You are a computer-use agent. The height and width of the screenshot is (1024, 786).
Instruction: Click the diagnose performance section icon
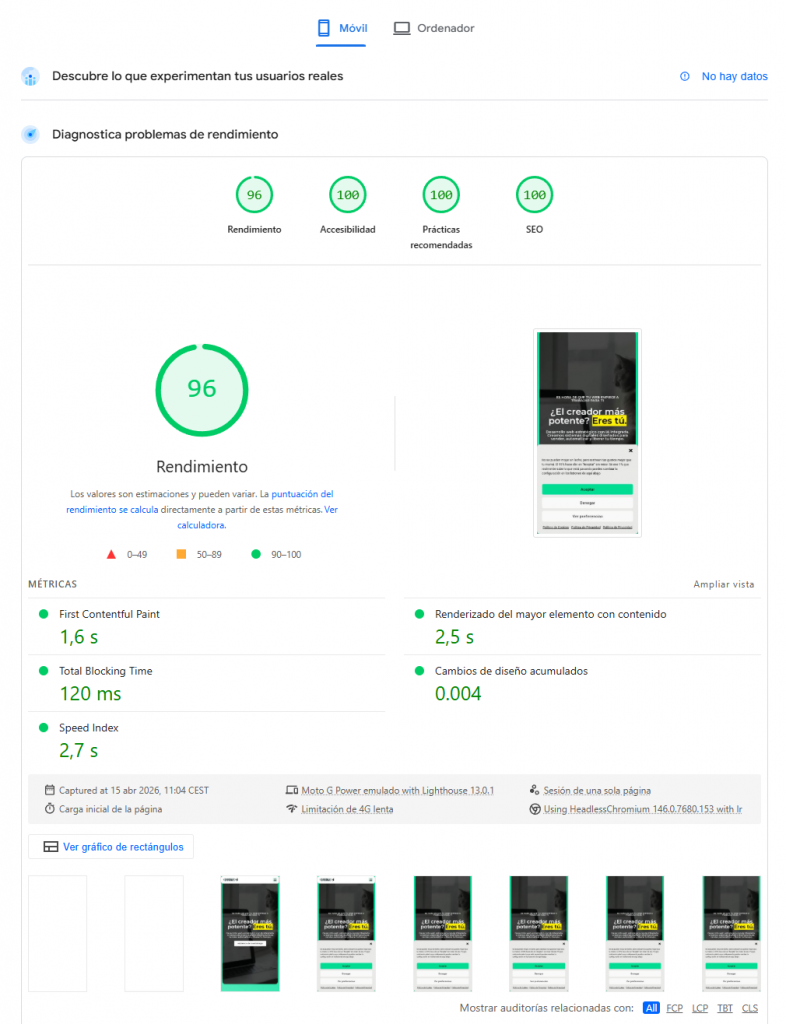31,134
